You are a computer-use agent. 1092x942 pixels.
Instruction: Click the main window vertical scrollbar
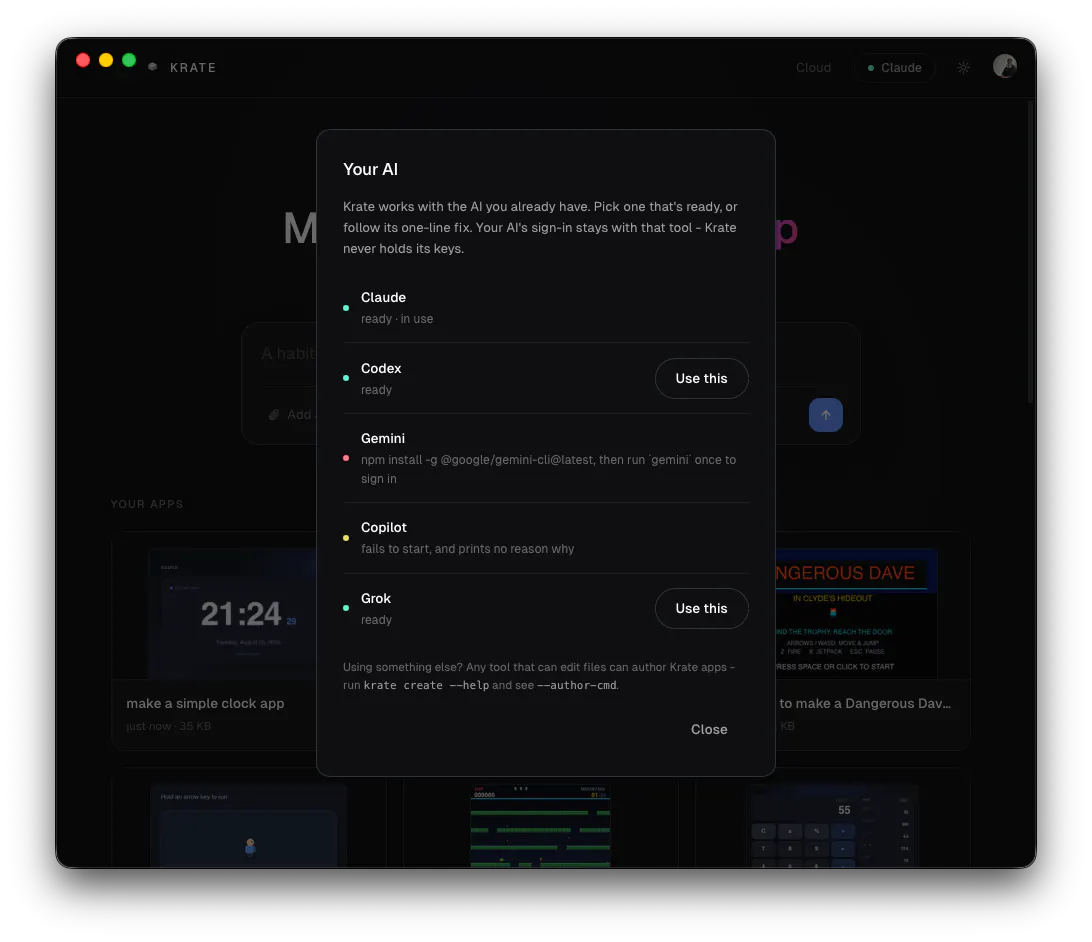[x=1031, y=252]
